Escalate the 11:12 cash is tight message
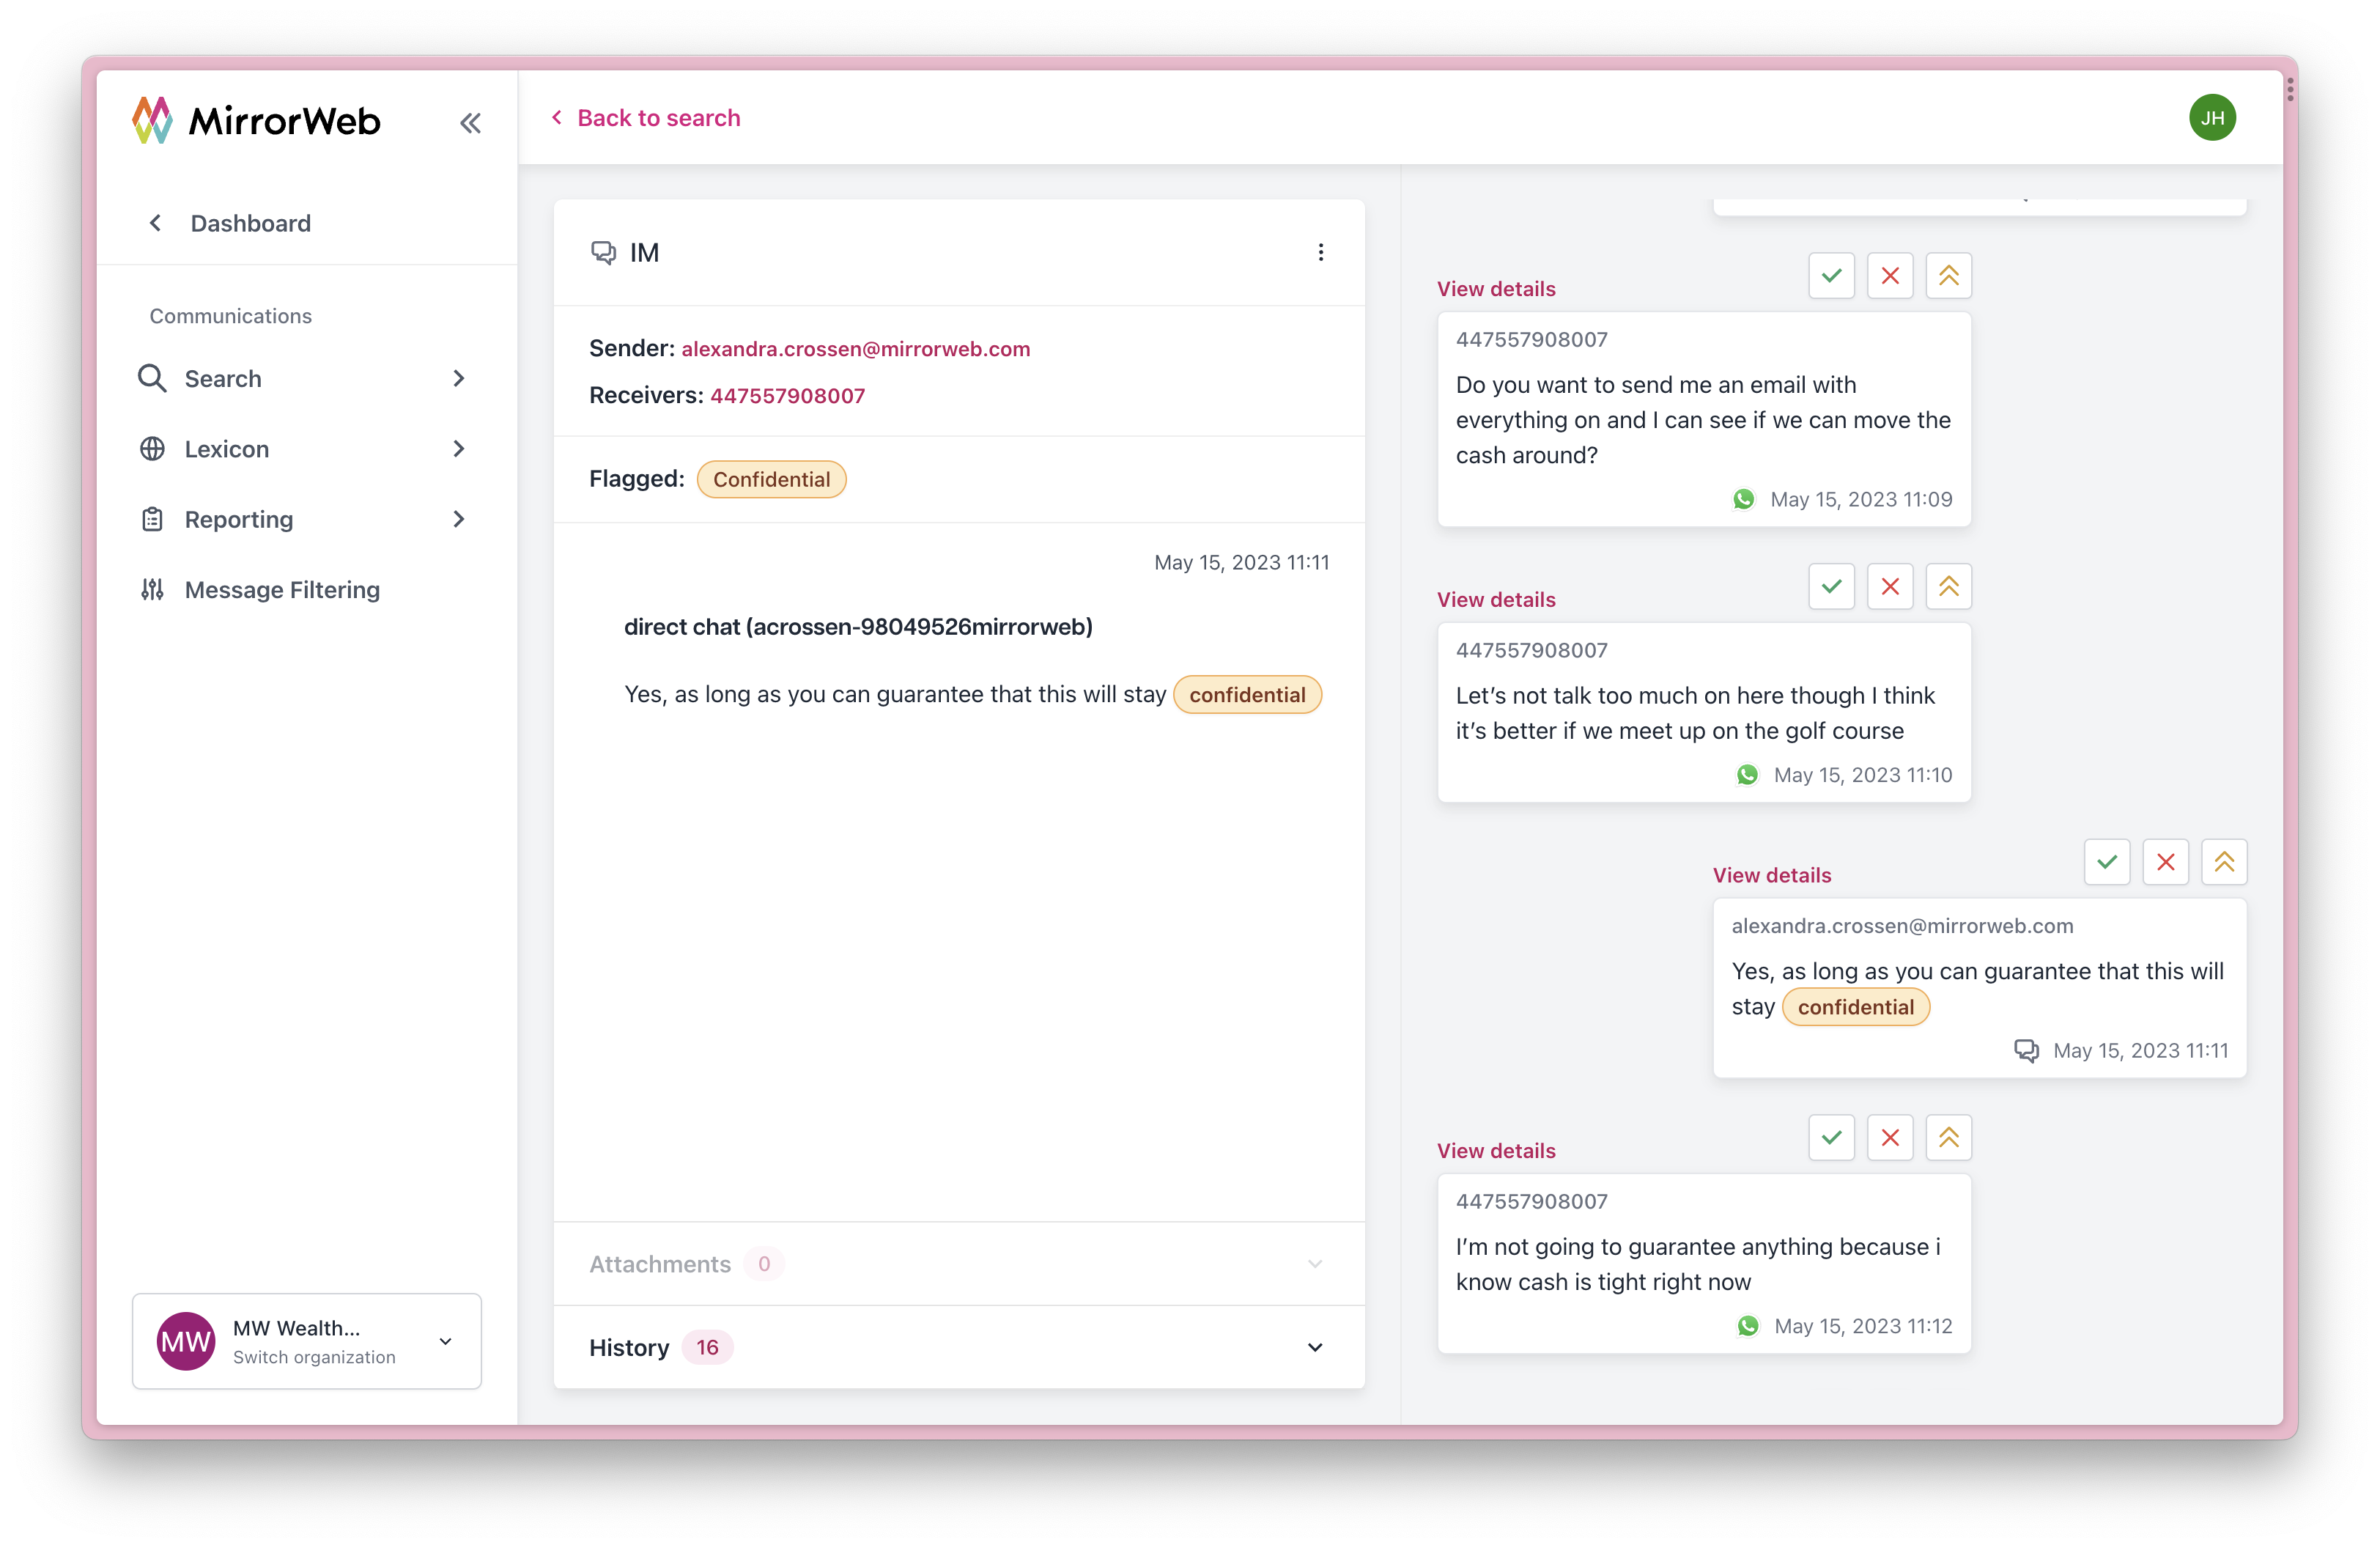 [x=1948, y=1138]
